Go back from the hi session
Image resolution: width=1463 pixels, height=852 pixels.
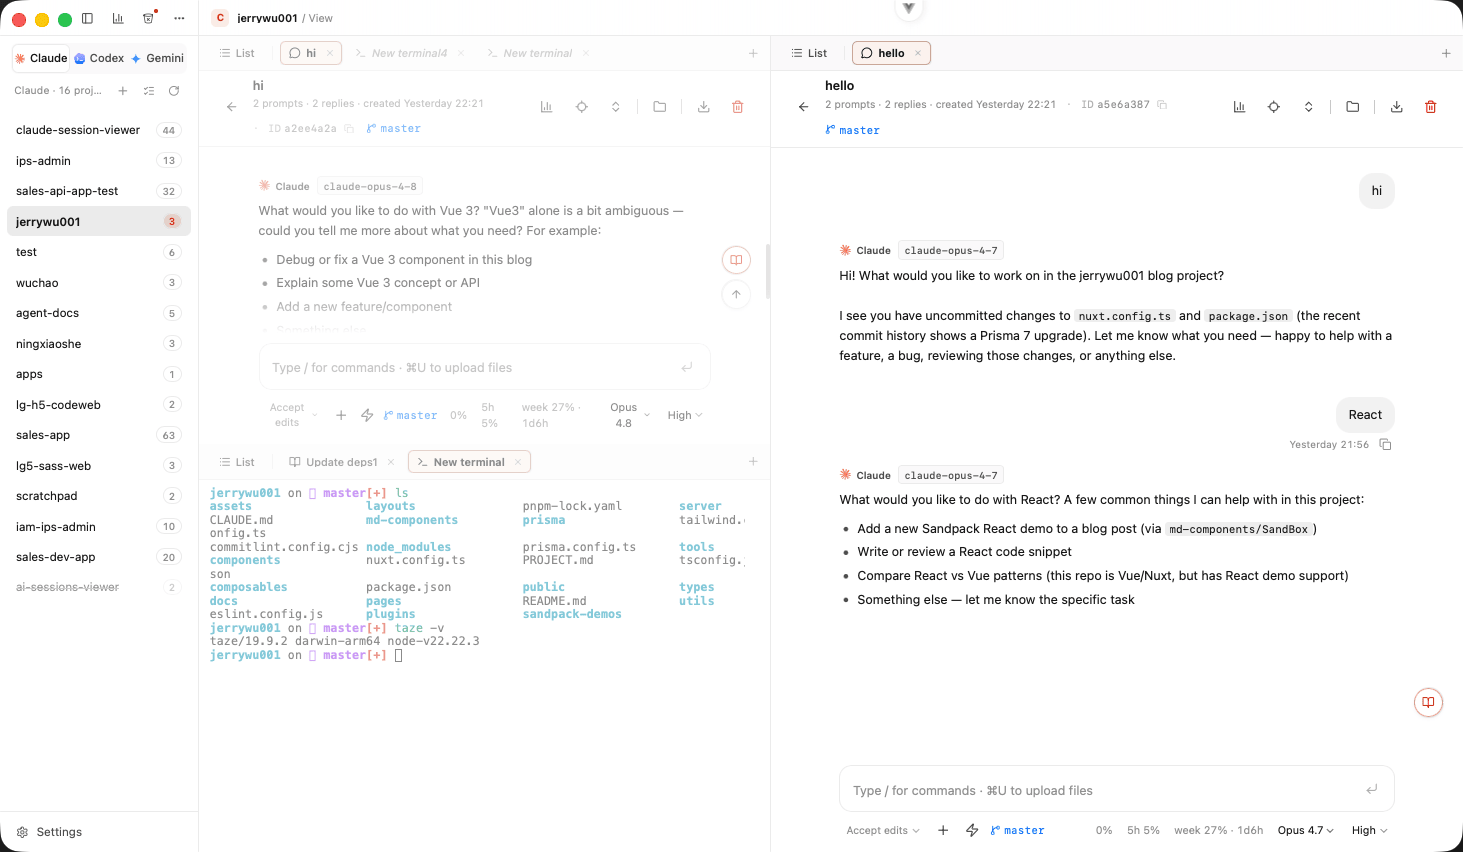pos(231,107)
